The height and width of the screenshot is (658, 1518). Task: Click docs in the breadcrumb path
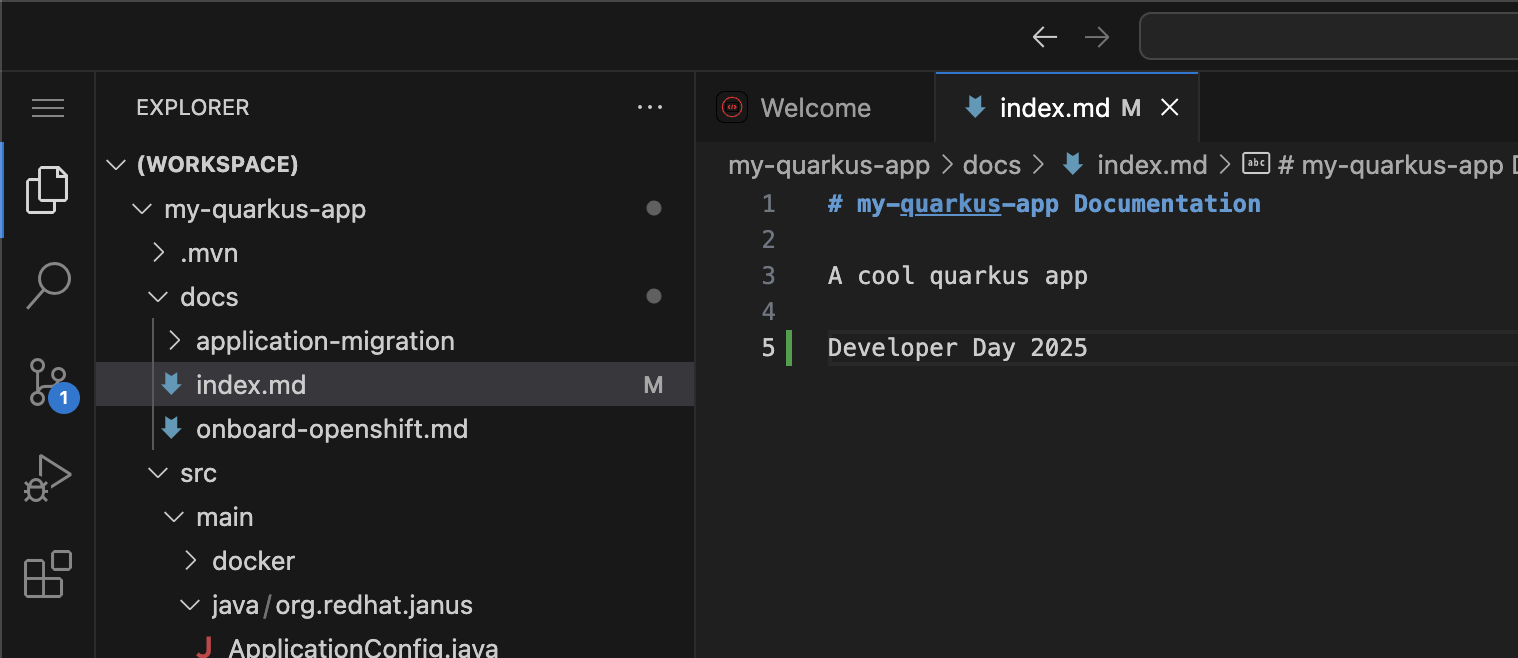tap(992, 164)
